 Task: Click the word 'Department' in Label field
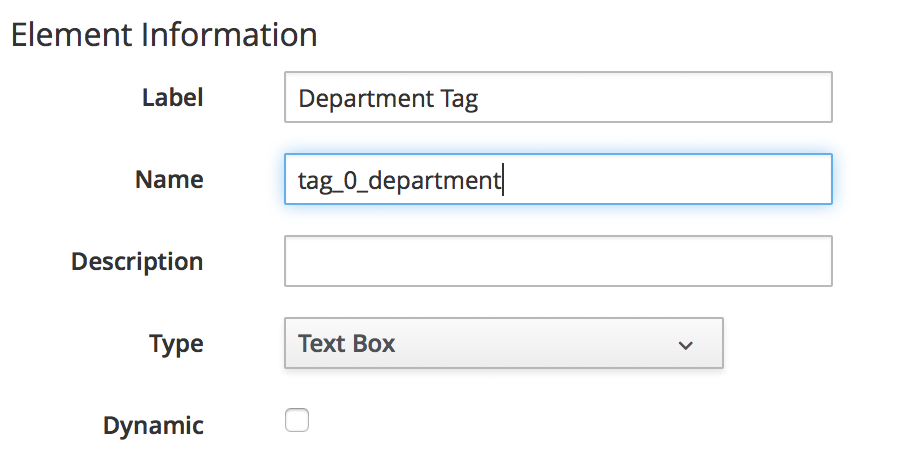click(365, 99)
